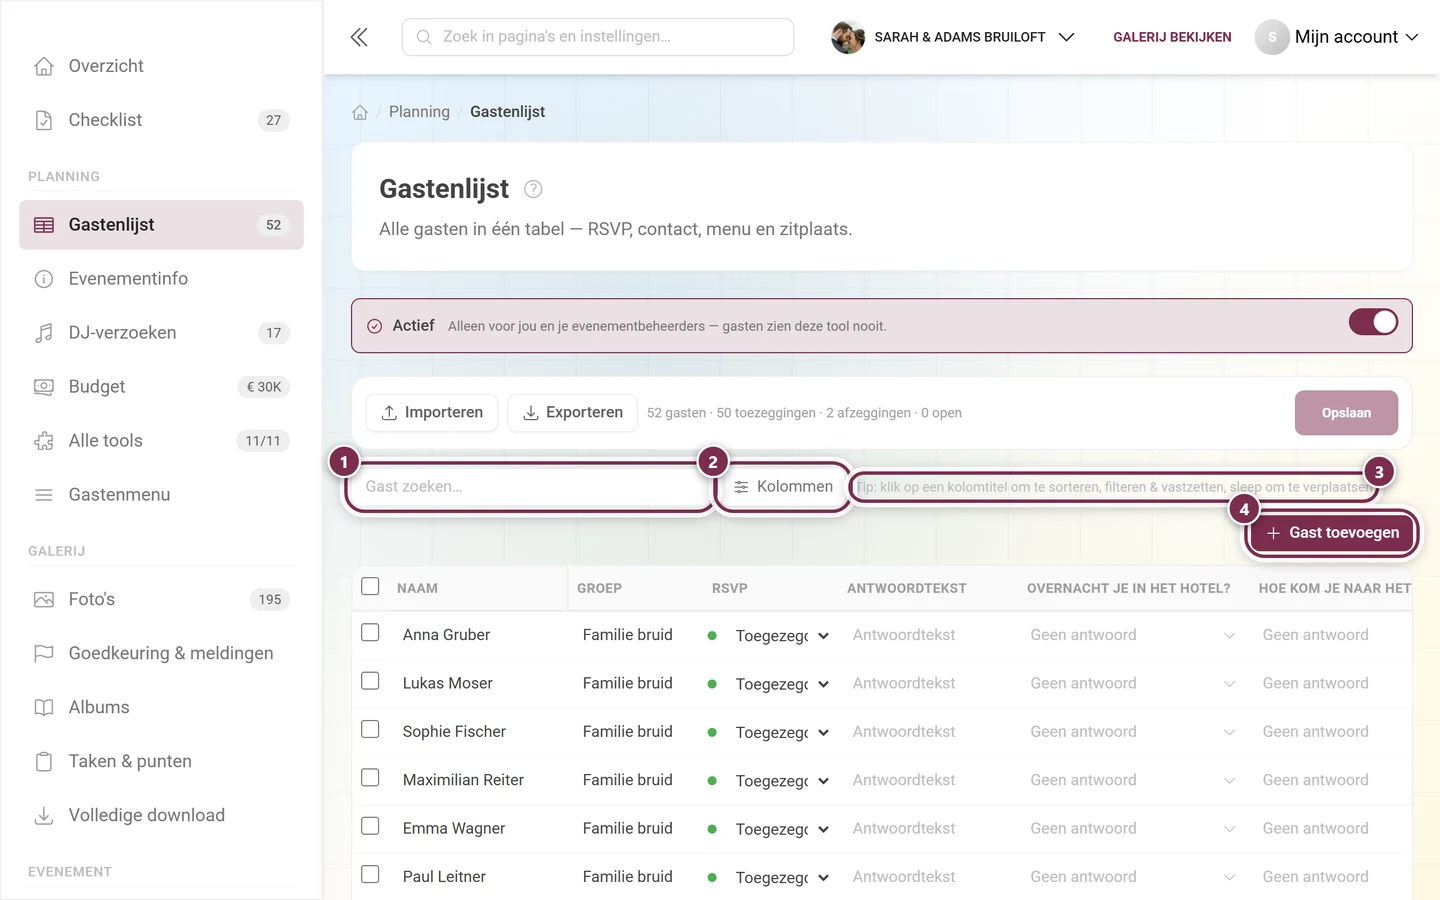Click the wedding profile photo thumbnail

click(848, 37)
